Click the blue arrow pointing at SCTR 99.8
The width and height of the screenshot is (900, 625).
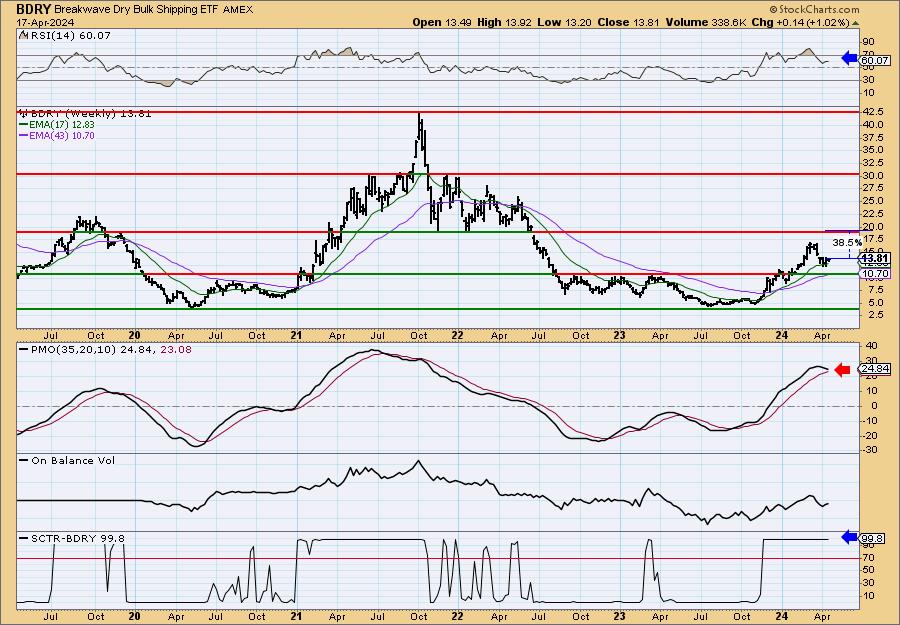point(849,537)
